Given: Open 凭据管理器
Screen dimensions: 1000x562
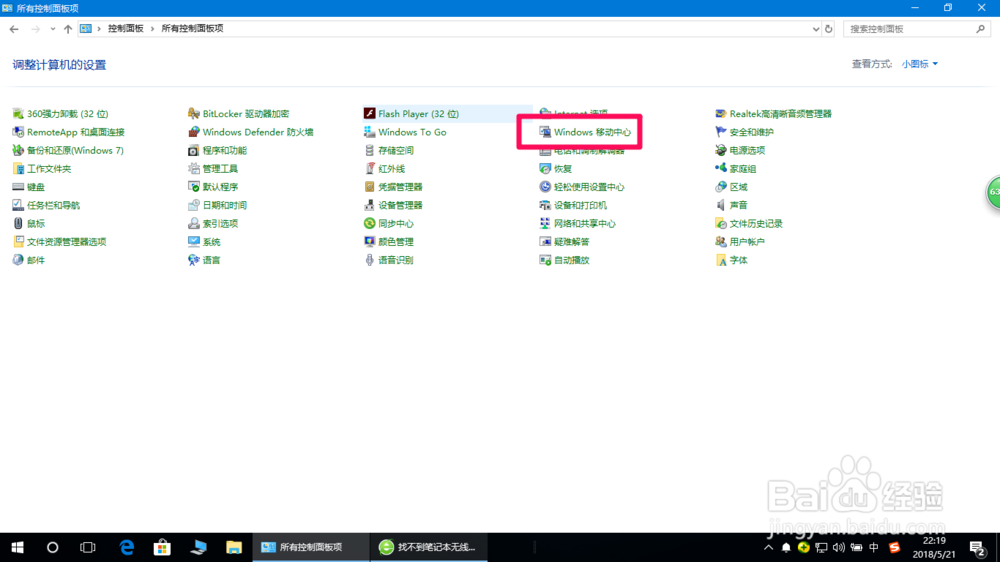Looking at the screenshot, I should click(x=393, y=187).
